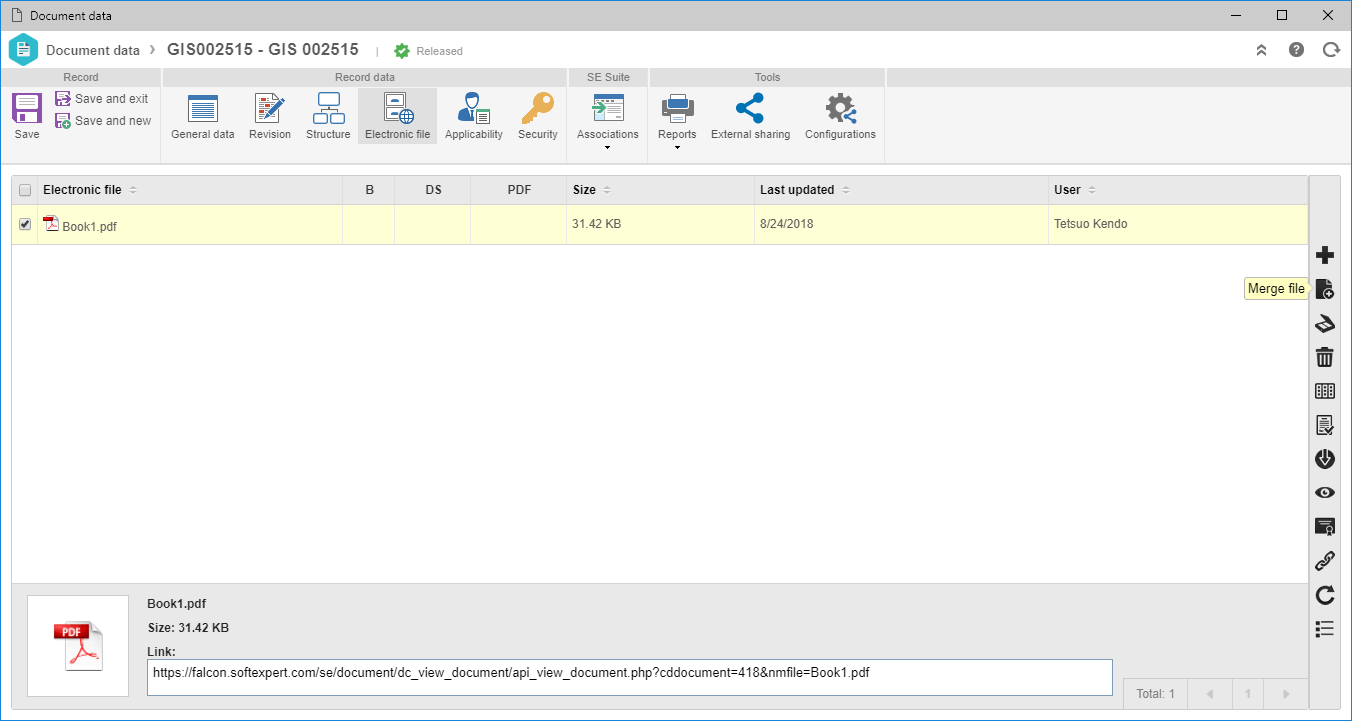Open the General data section

(x=203, y=116)
